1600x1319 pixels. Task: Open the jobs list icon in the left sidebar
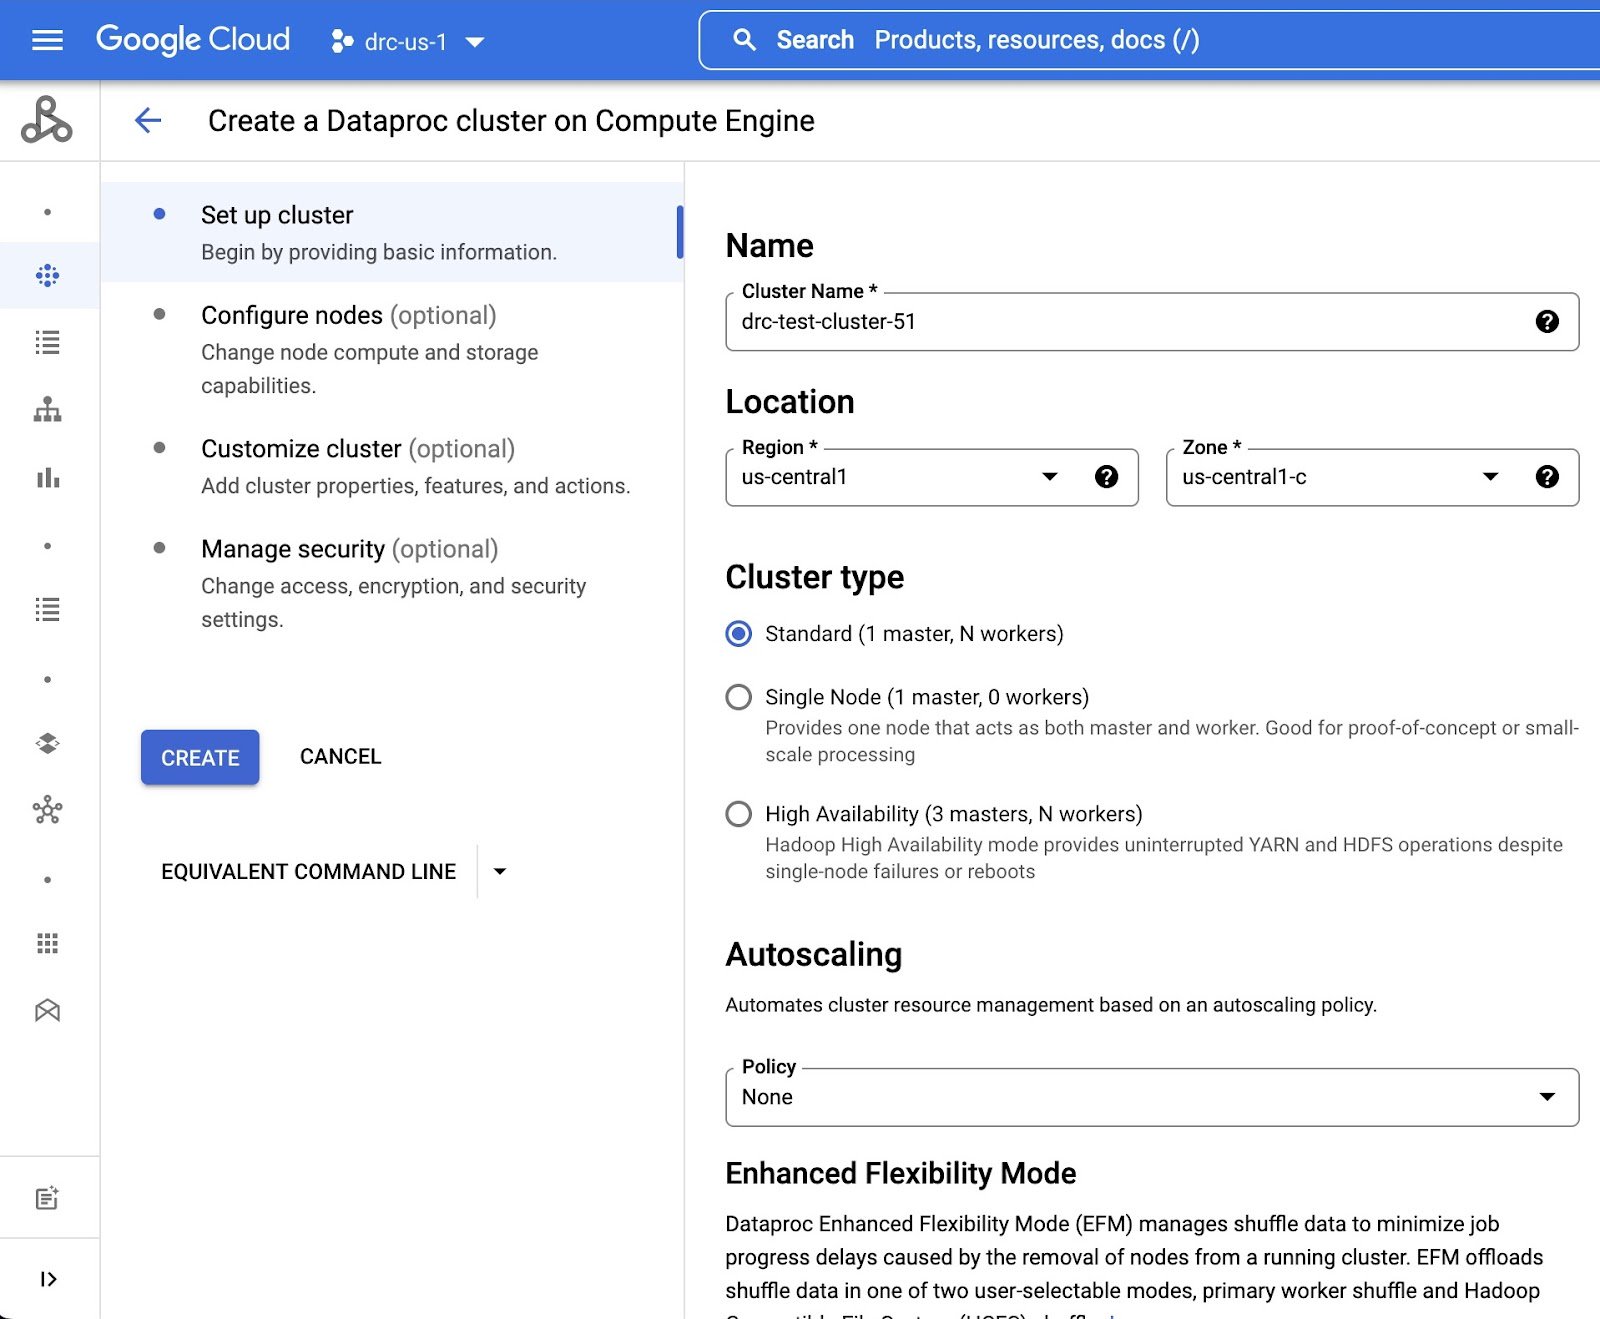[x=47, y=343]
